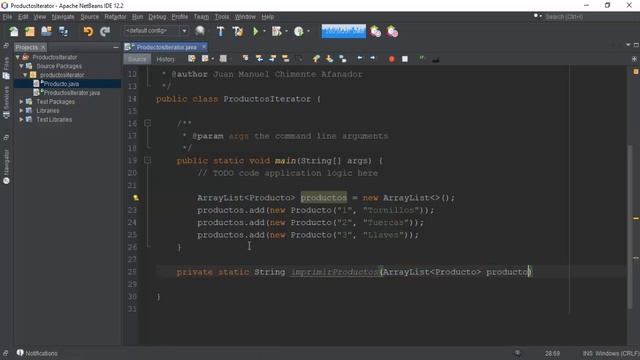640x360 pixels.
Task: Select the Projects panel tab
Action: coord(27,47)
